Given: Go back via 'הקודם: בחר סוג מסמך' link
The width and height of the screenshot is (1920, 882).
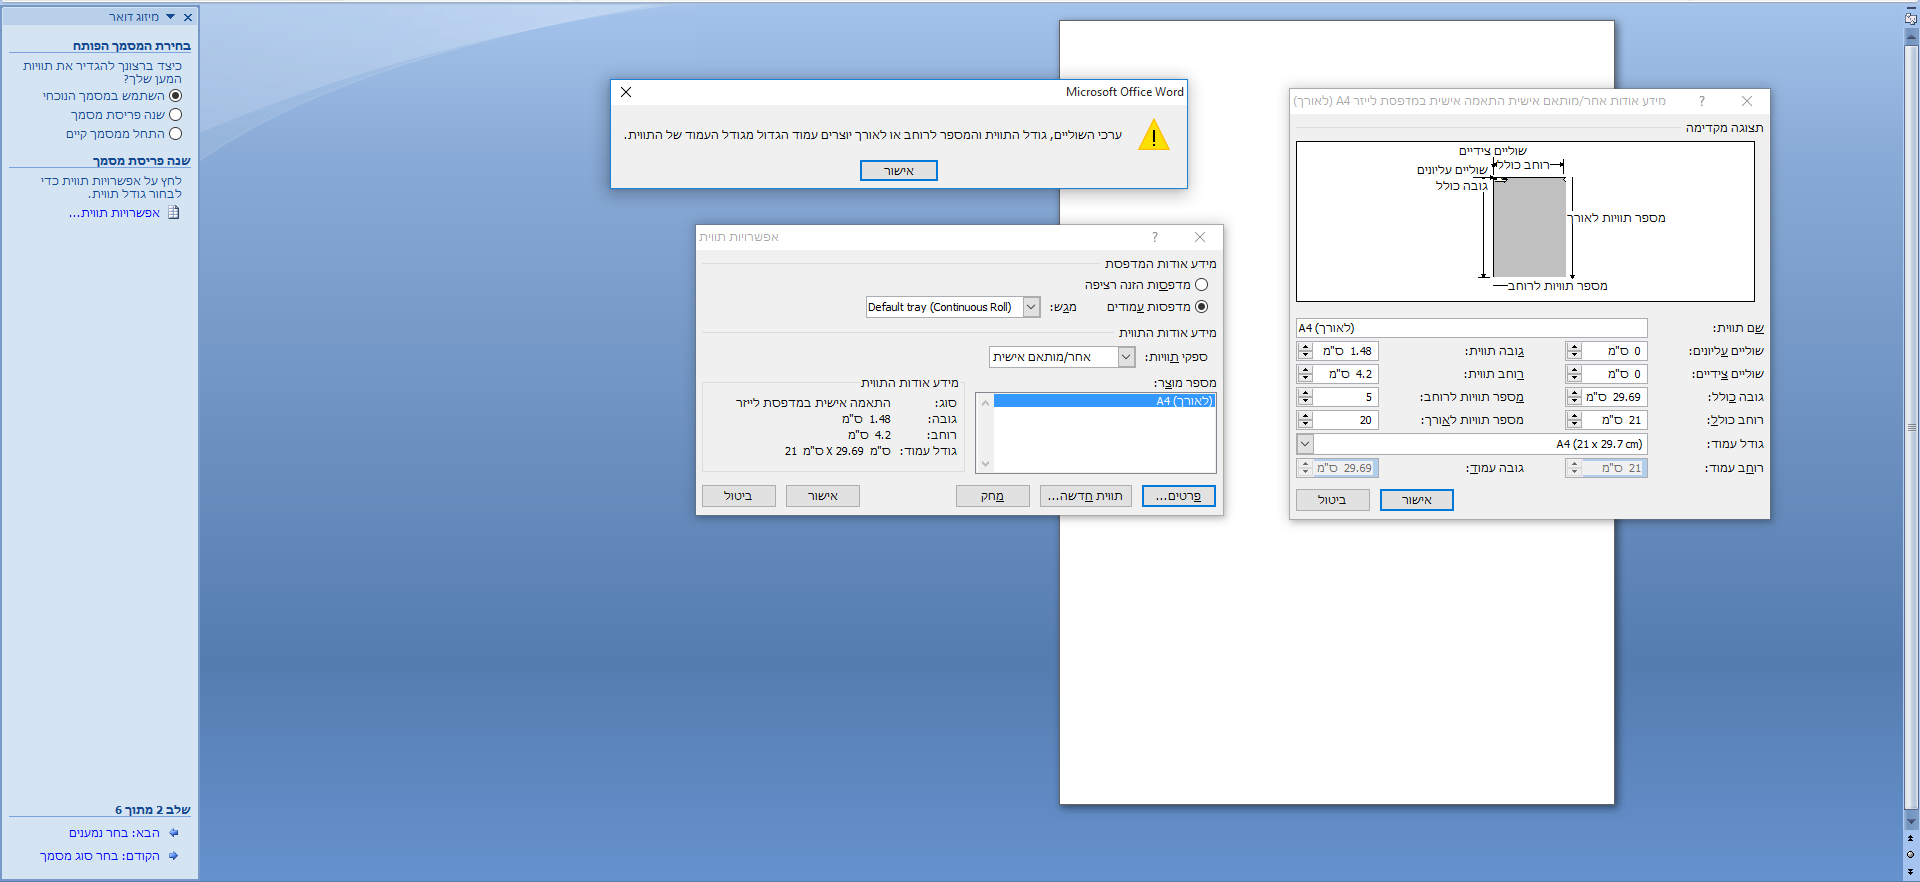Looking at the screenshot, I should 100,856.
